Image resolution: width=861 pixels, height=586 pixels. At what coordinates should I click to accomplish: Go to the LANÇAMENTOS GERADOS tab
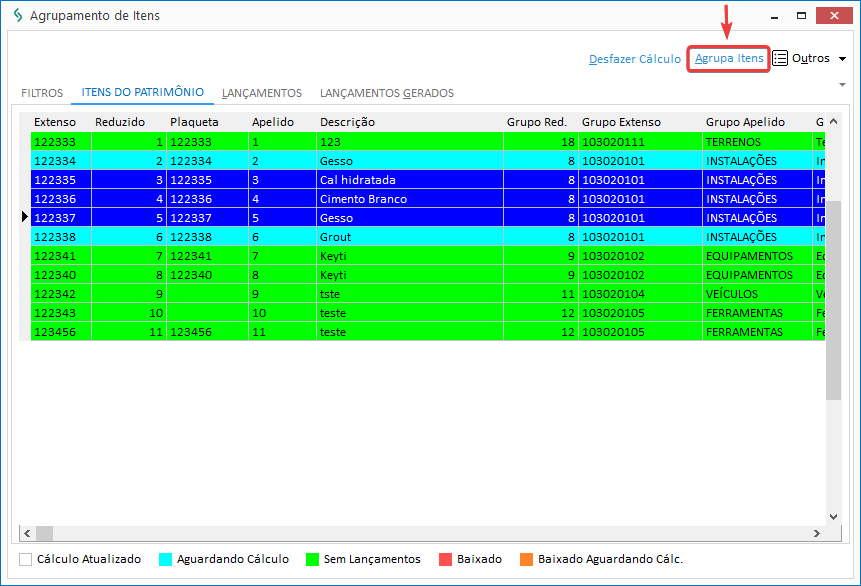coord(387,93)
